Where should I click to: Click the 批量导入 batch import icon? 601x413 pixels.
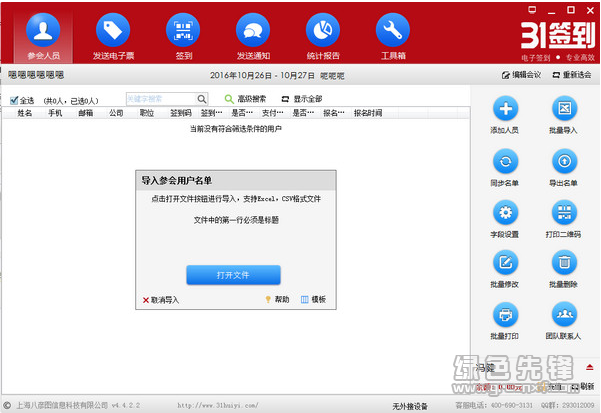point(564,109)
